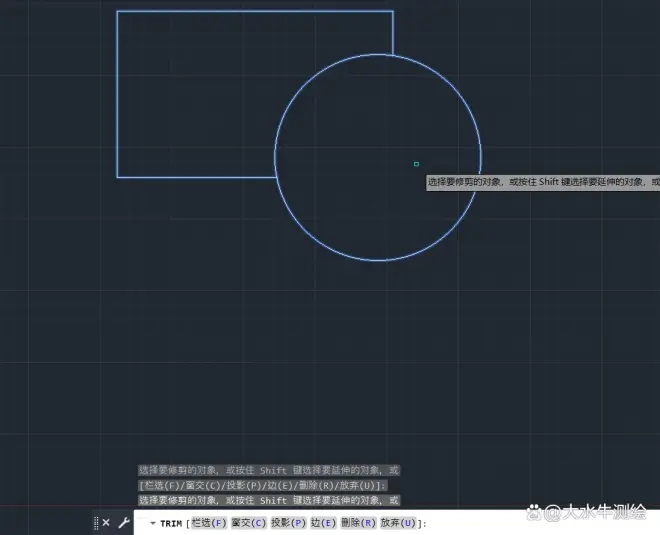Click the history line starting with [栏选(F)/窗交(C)

[263, 485]
